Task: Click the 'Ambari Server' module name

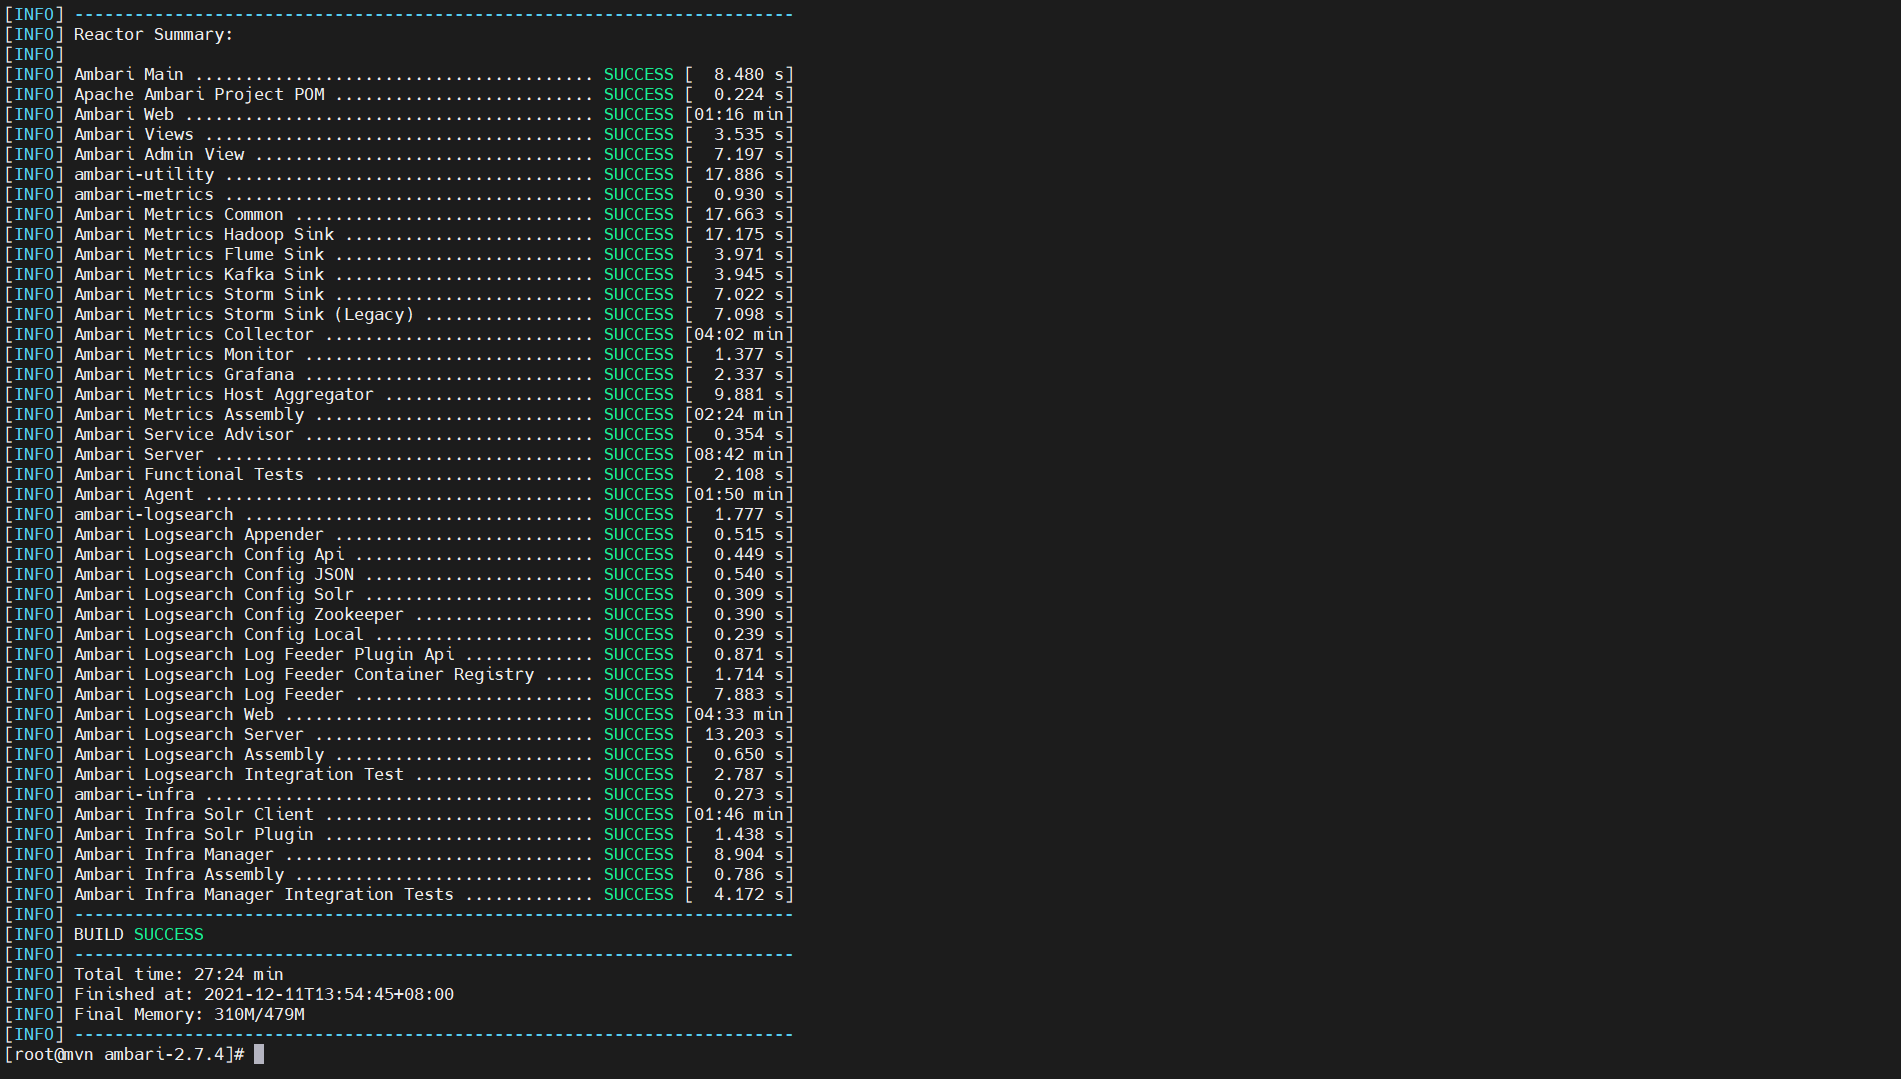Action: (x=139, y=454)
